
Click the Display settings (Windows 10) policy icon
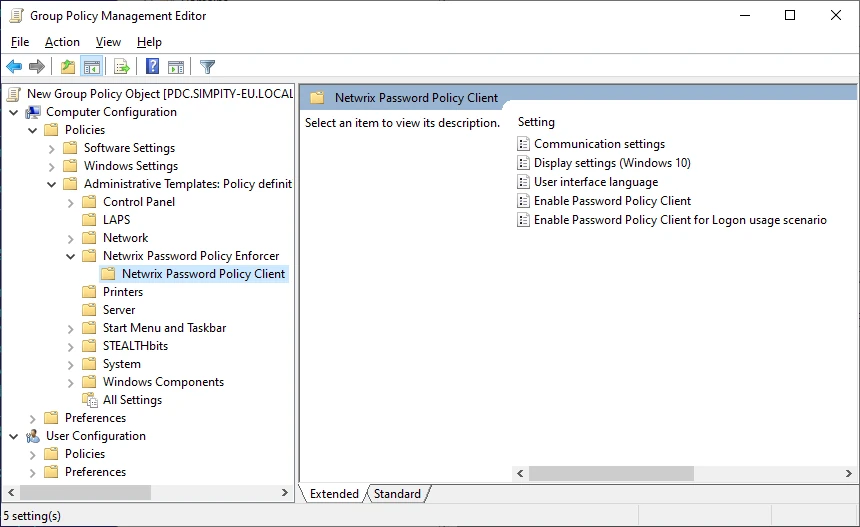[524, 163]
